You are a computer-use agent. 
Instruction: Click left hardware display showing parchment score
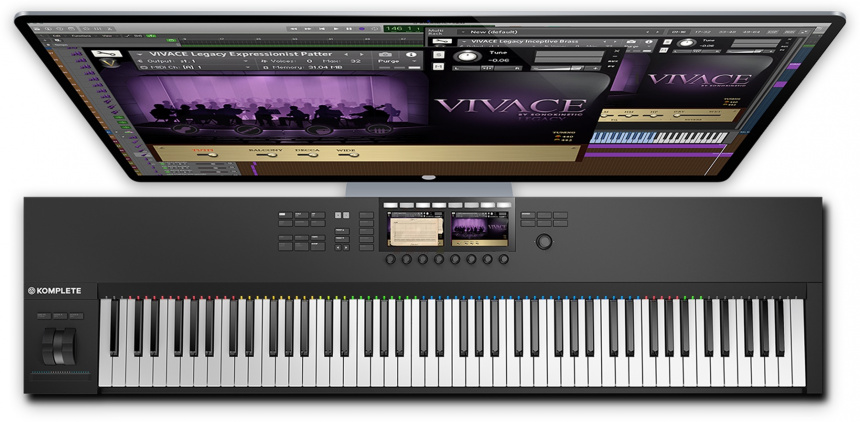(x=415, y=229)
